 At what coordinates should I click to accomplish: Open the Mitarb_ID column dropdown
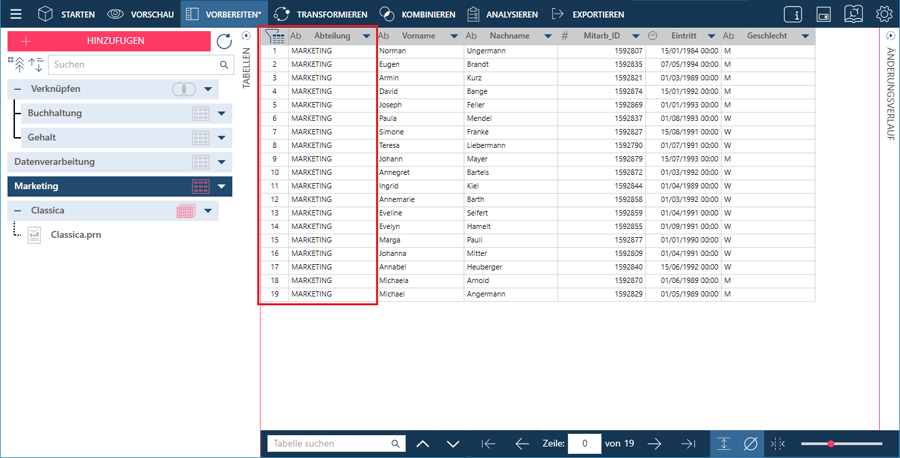(635, 36)
